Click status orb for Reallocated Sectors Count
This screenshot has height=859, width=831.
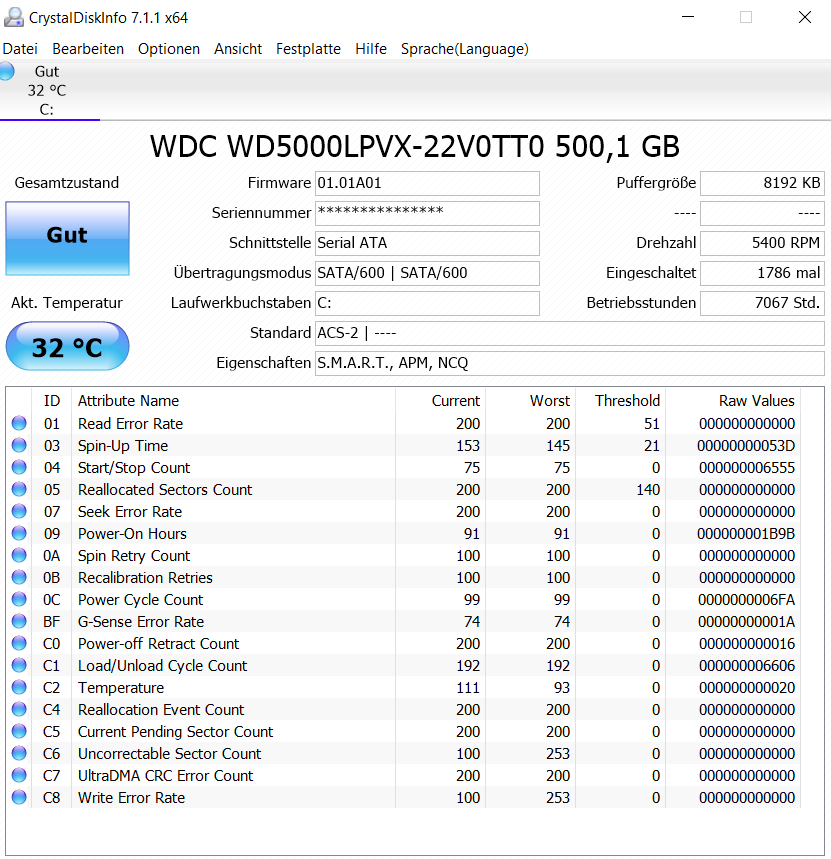coord(19,489)
